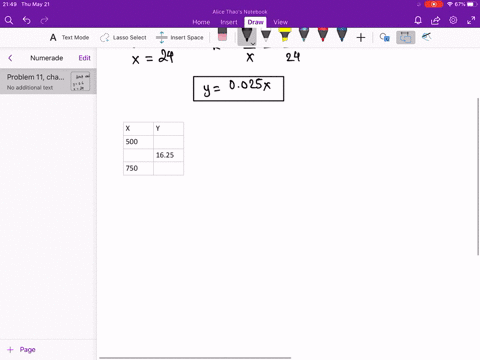Select the black pen tool
The height and width of the screenshot is (360, 480).
(x=246, y=35)
